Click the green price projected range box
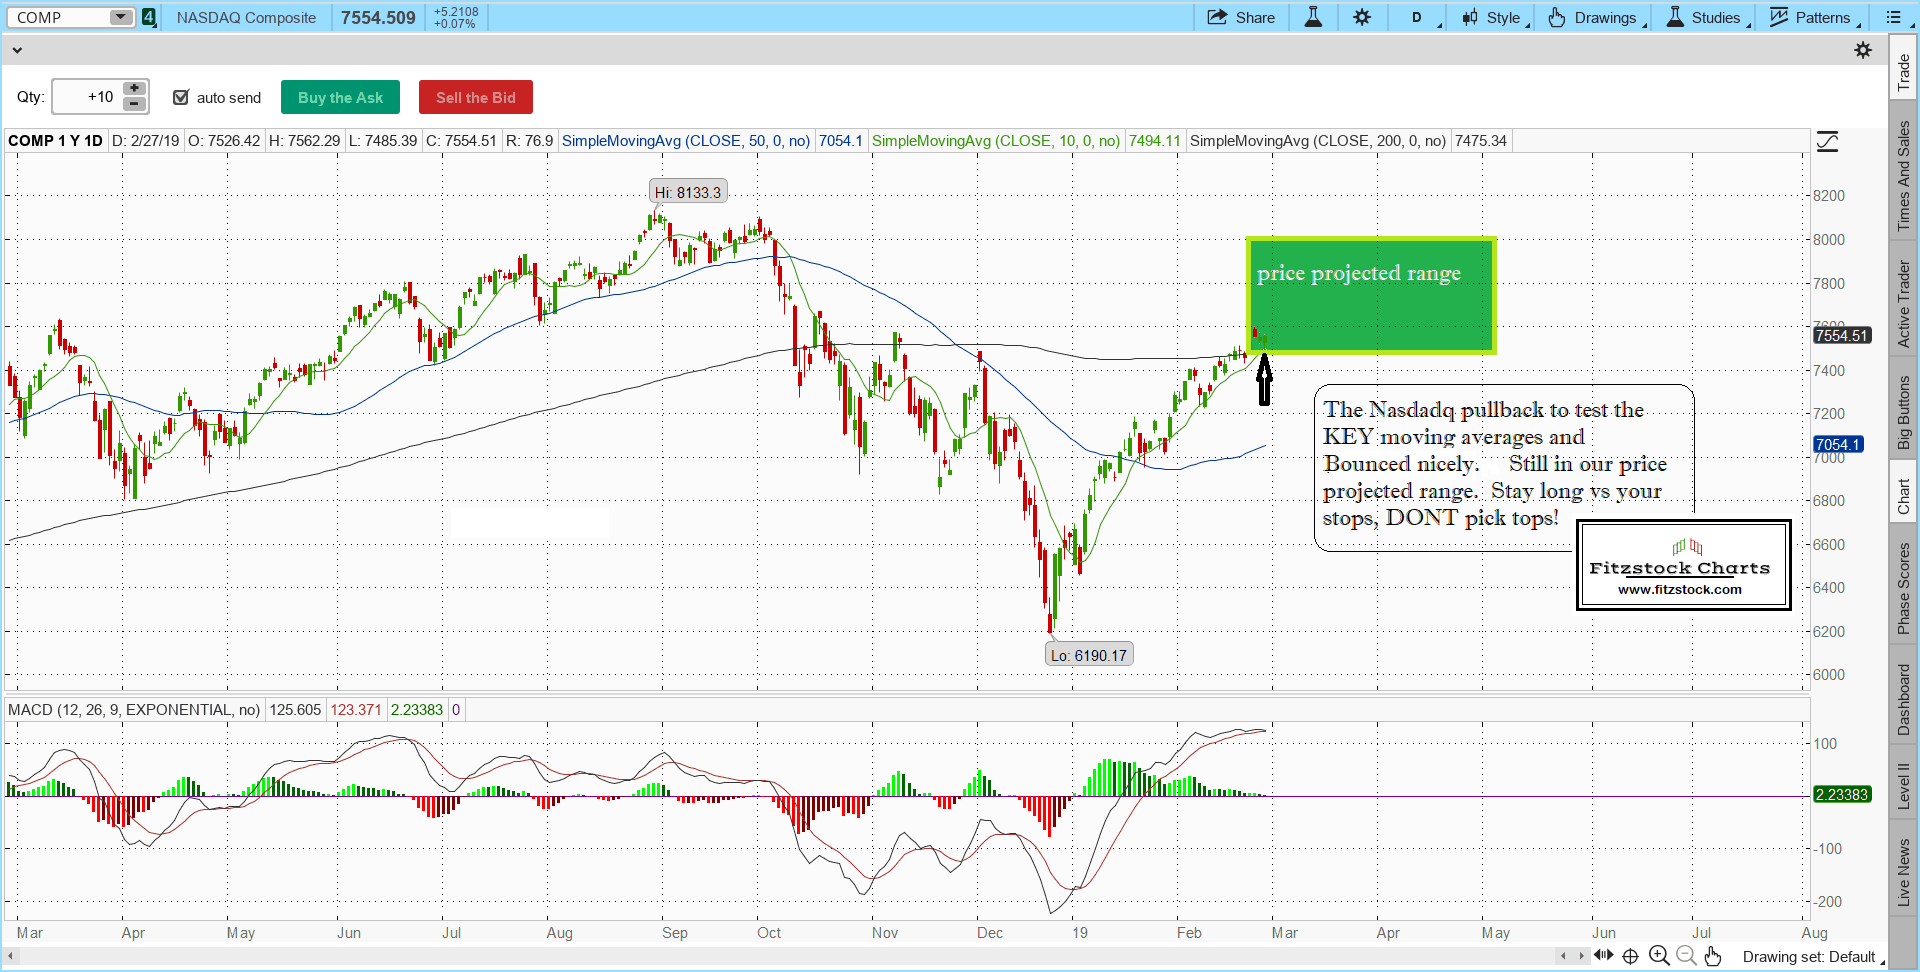 pyautogui.click(x=1370, y=295)
